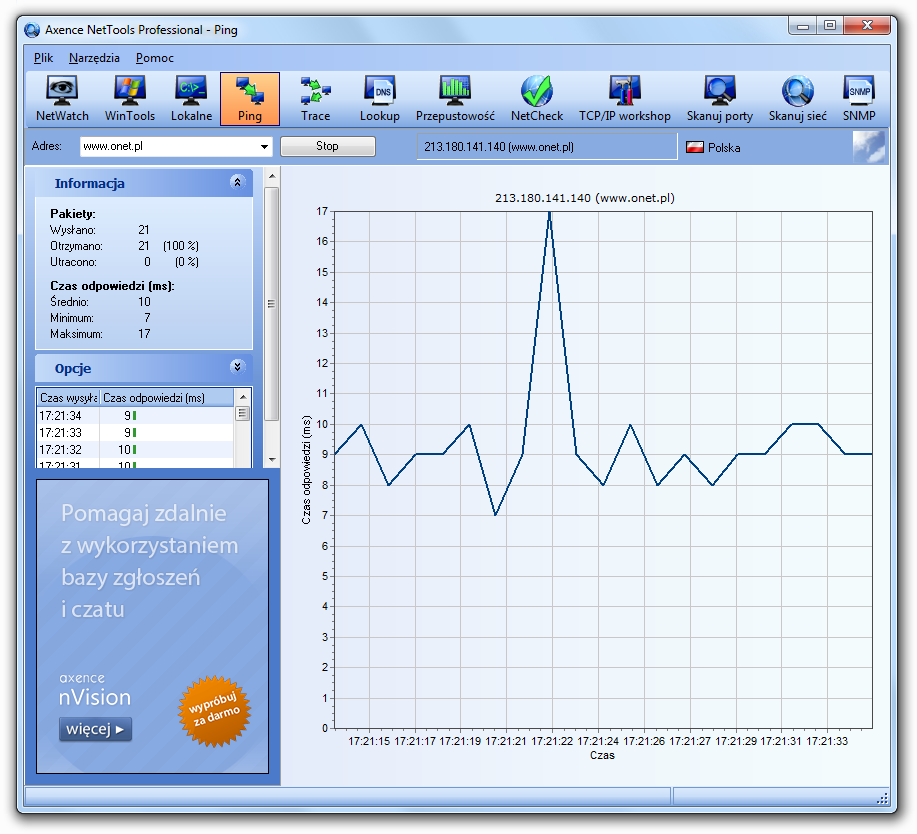The width and height of the screenshot is (917, 834).
Task: Select the 17:21:32 ping result row
Action: pos(136,450)
